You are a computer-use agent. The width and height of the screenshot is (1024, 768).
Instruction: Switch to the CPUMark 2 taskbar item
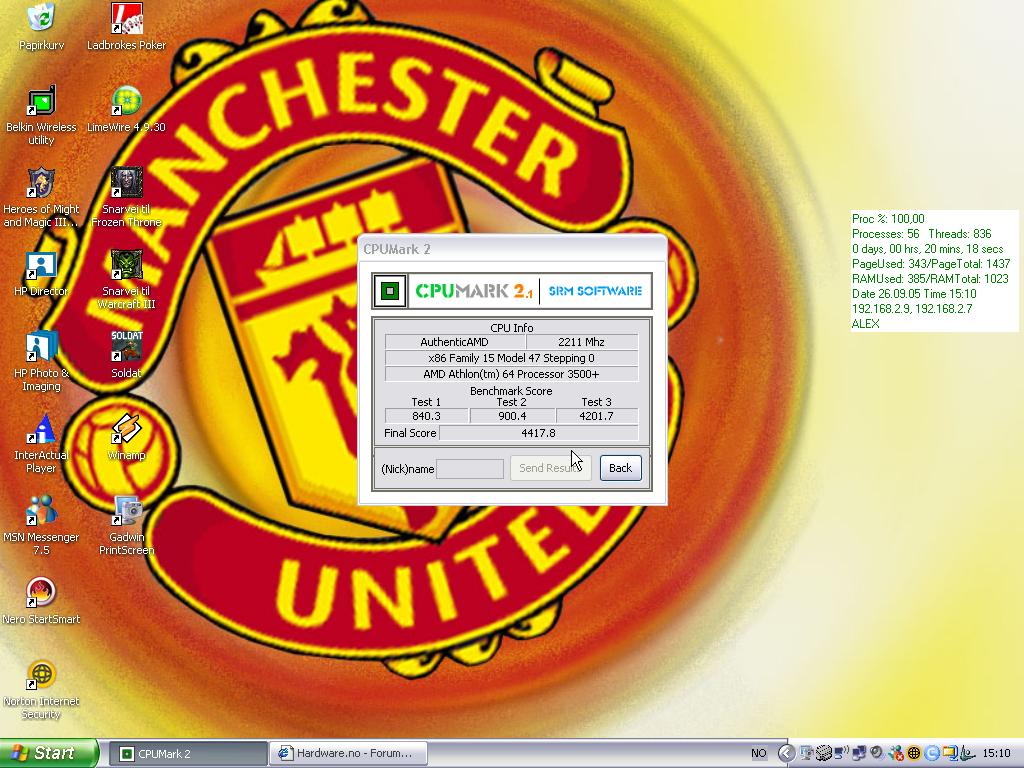coord(187,754)
